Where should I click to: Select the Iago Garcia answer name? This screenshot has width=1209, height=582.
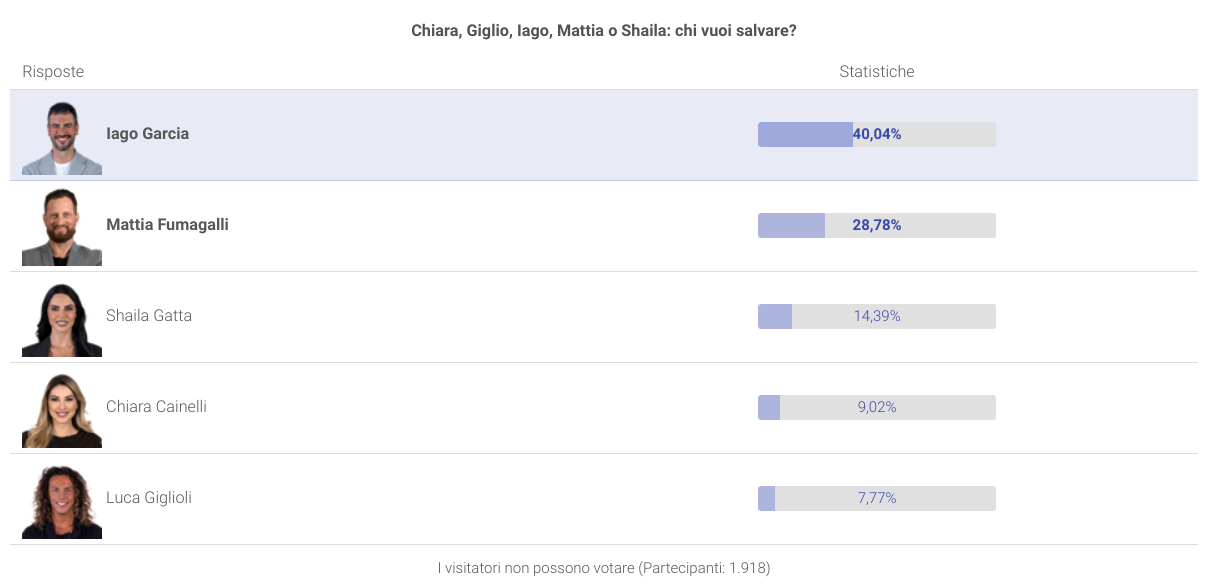(x=147, y=134)
